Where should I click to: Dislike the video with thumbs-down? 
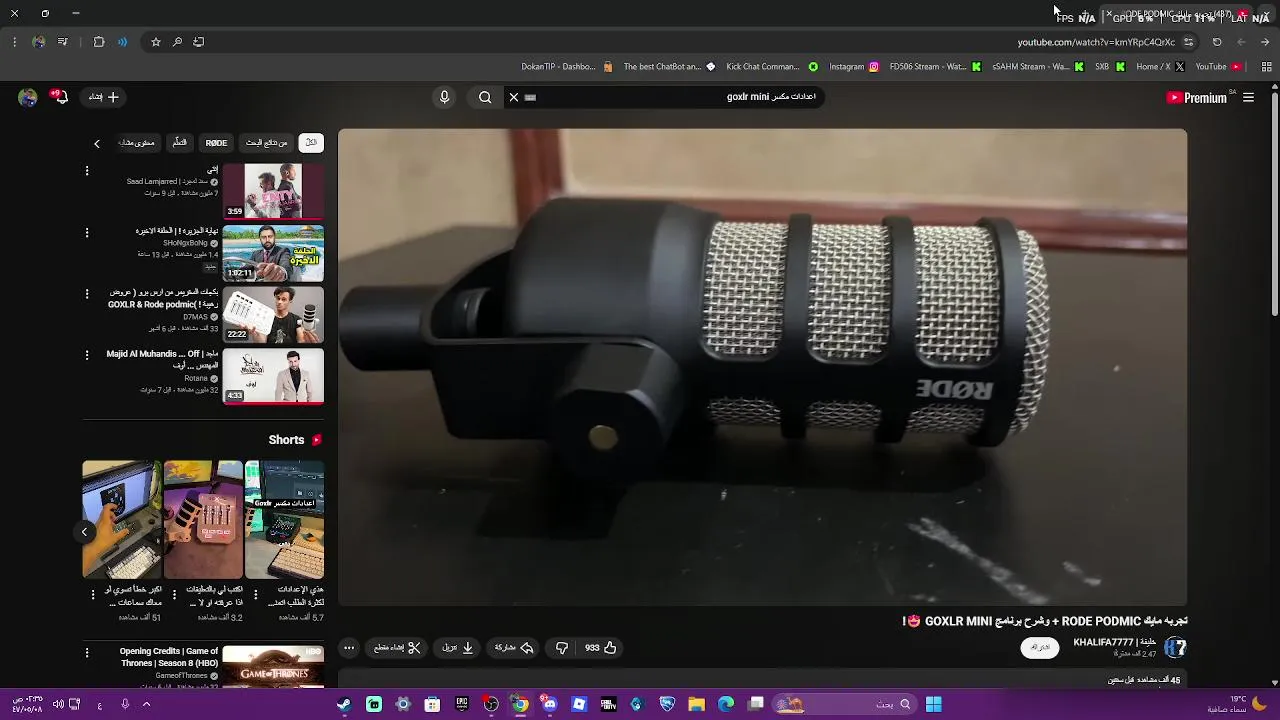click(x=562, y=648)
